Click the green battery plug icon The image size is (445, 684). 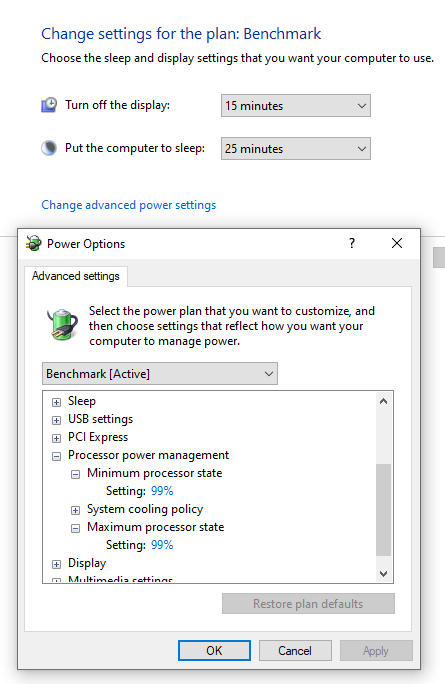point(62,324)
